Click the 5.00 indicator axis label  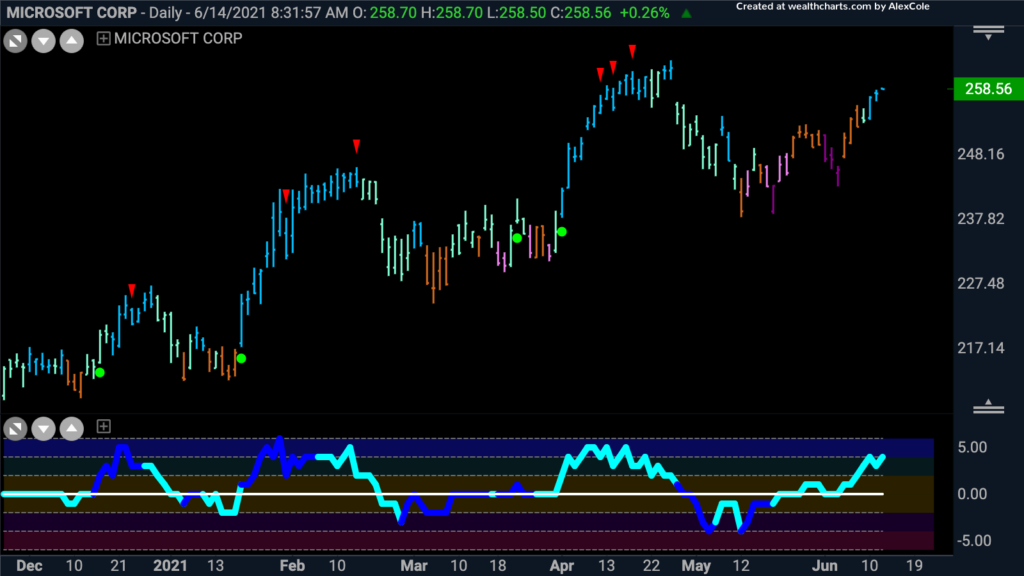(x=972, y=447)
